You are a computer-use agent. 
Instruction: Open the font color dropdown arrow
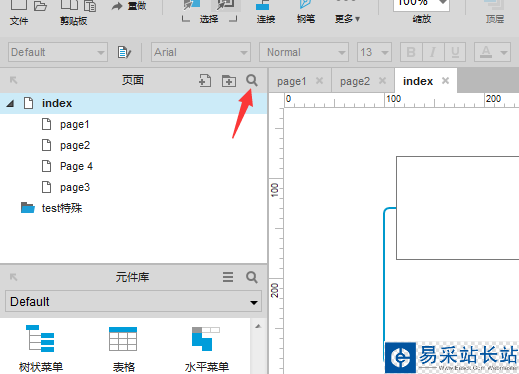[x=504, y=53]
